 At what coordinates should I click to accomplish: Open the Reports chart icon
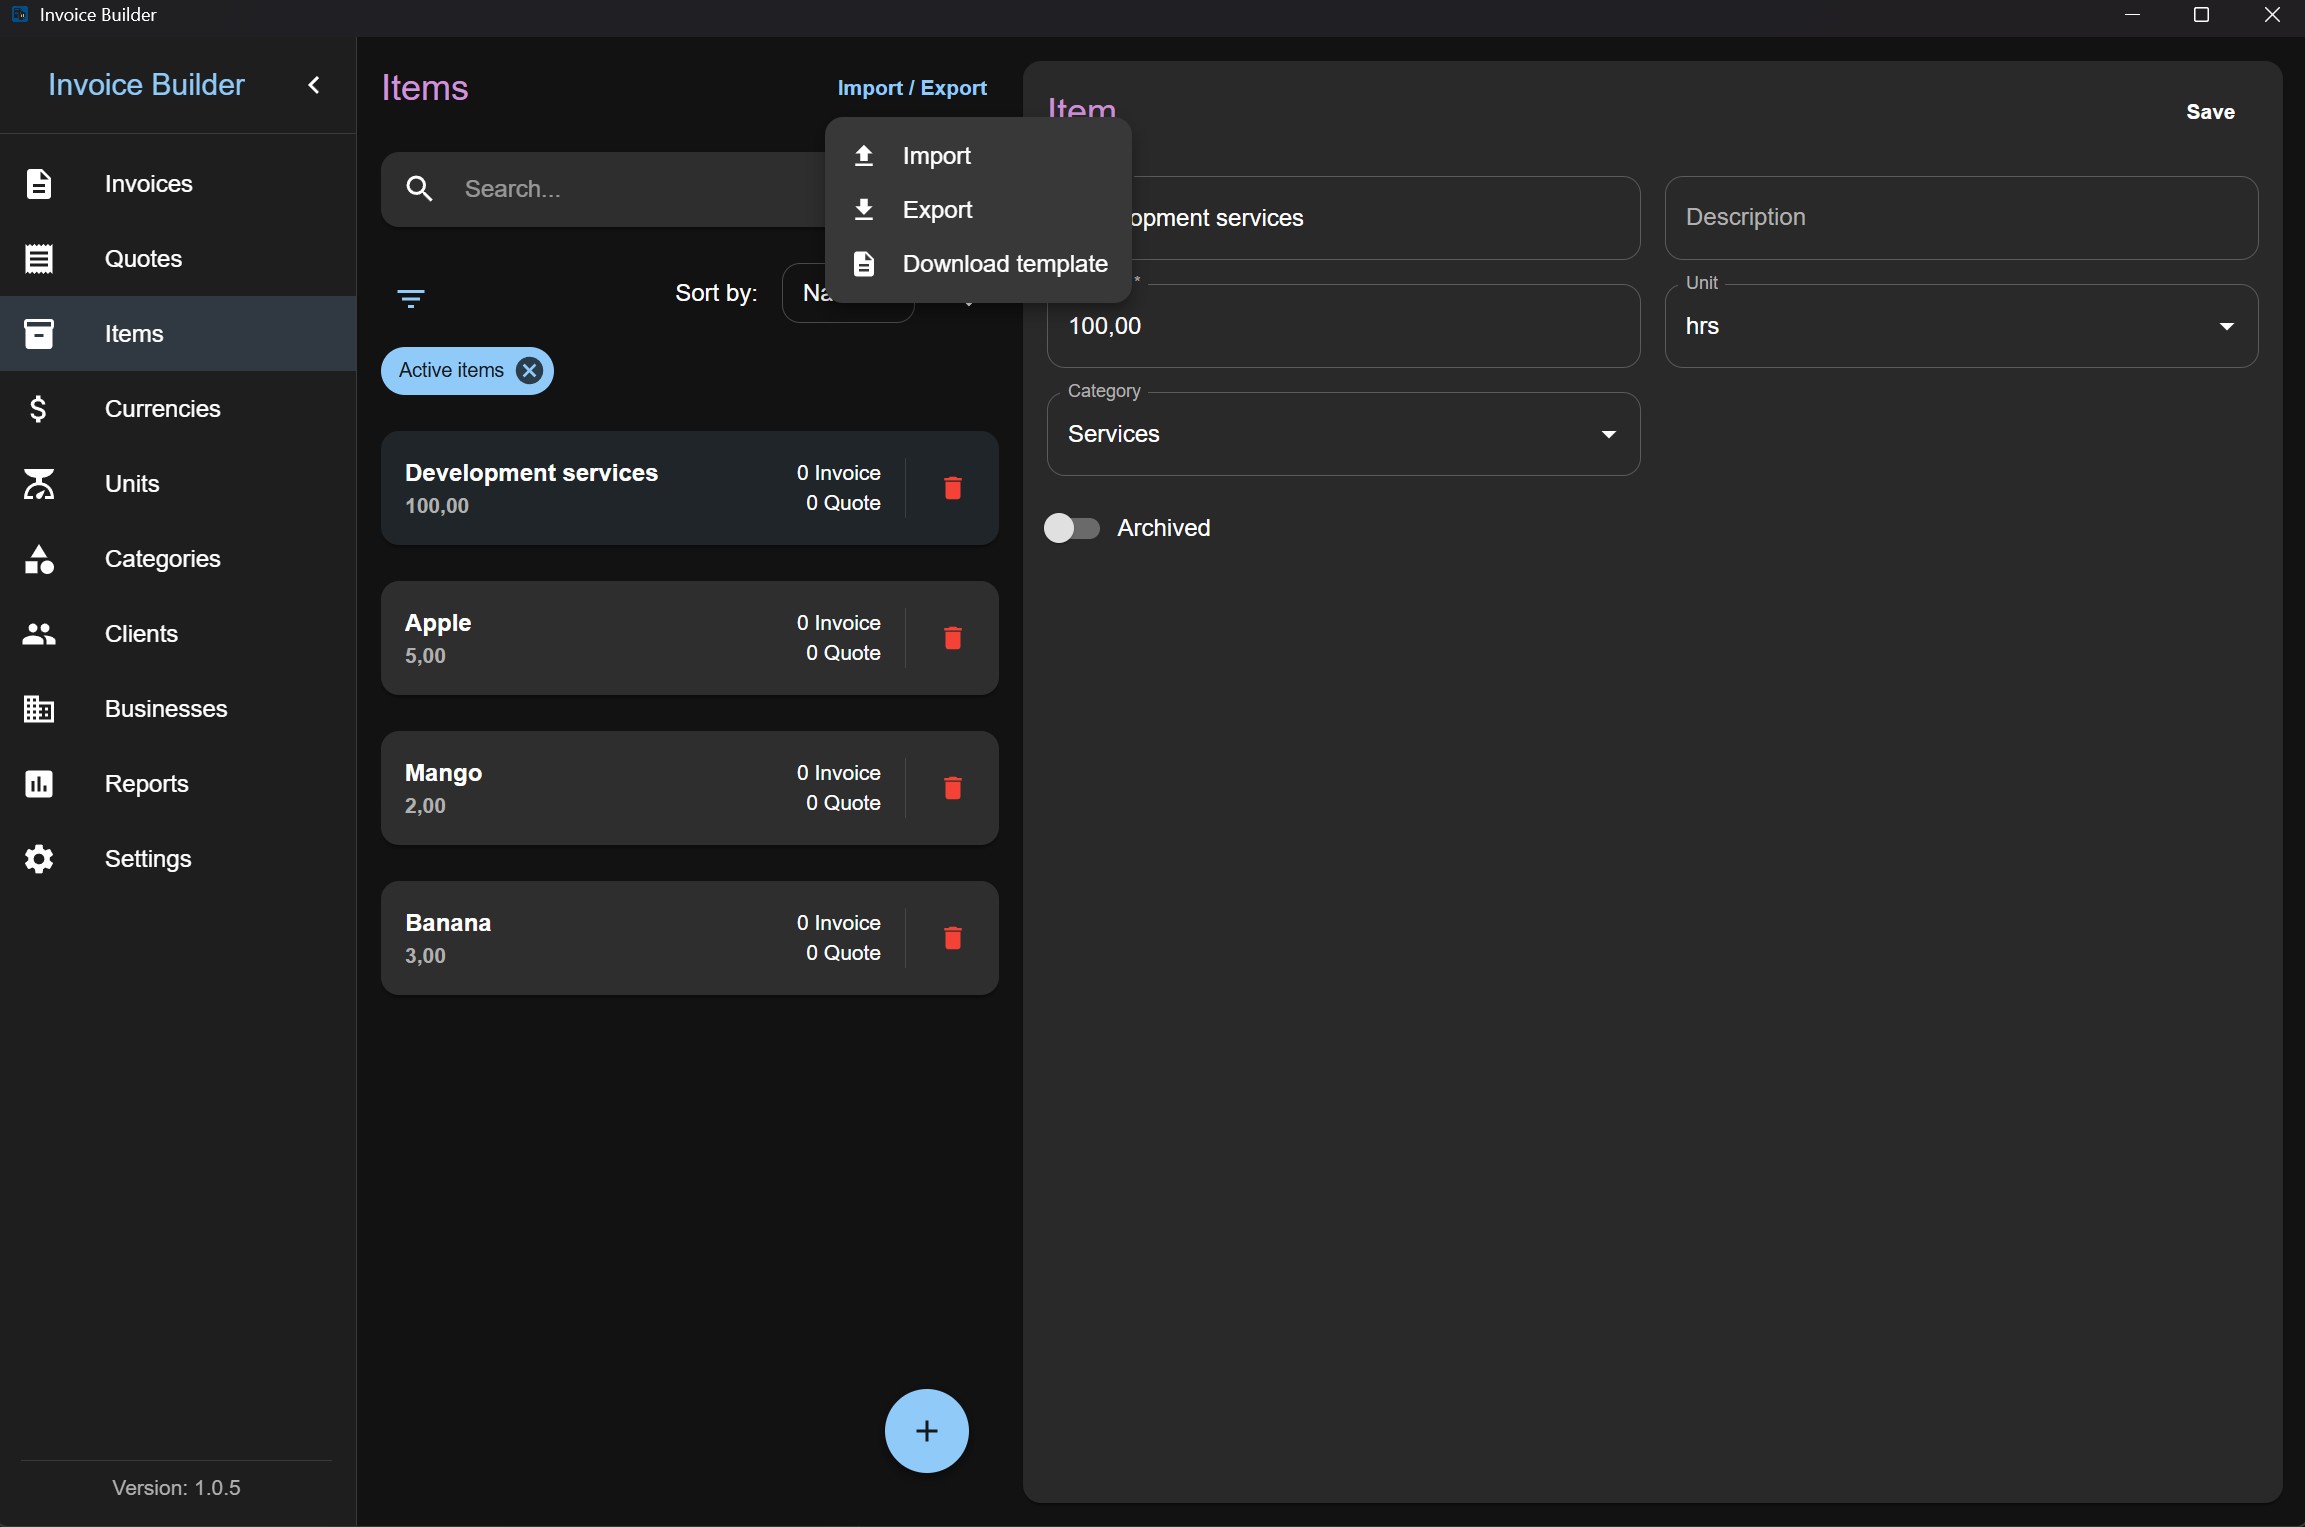click(39, 784)
